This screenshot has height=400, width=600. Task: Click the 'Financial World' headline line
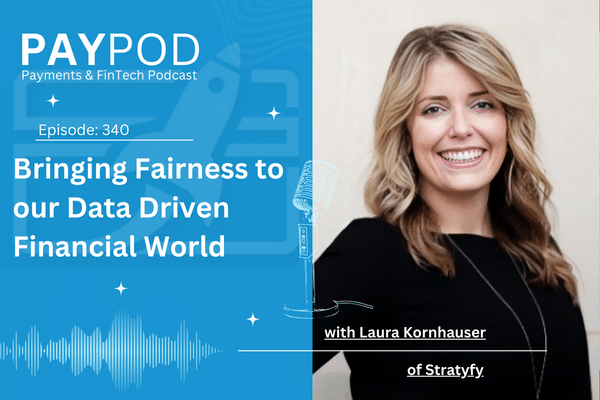(x=119, y=246)
